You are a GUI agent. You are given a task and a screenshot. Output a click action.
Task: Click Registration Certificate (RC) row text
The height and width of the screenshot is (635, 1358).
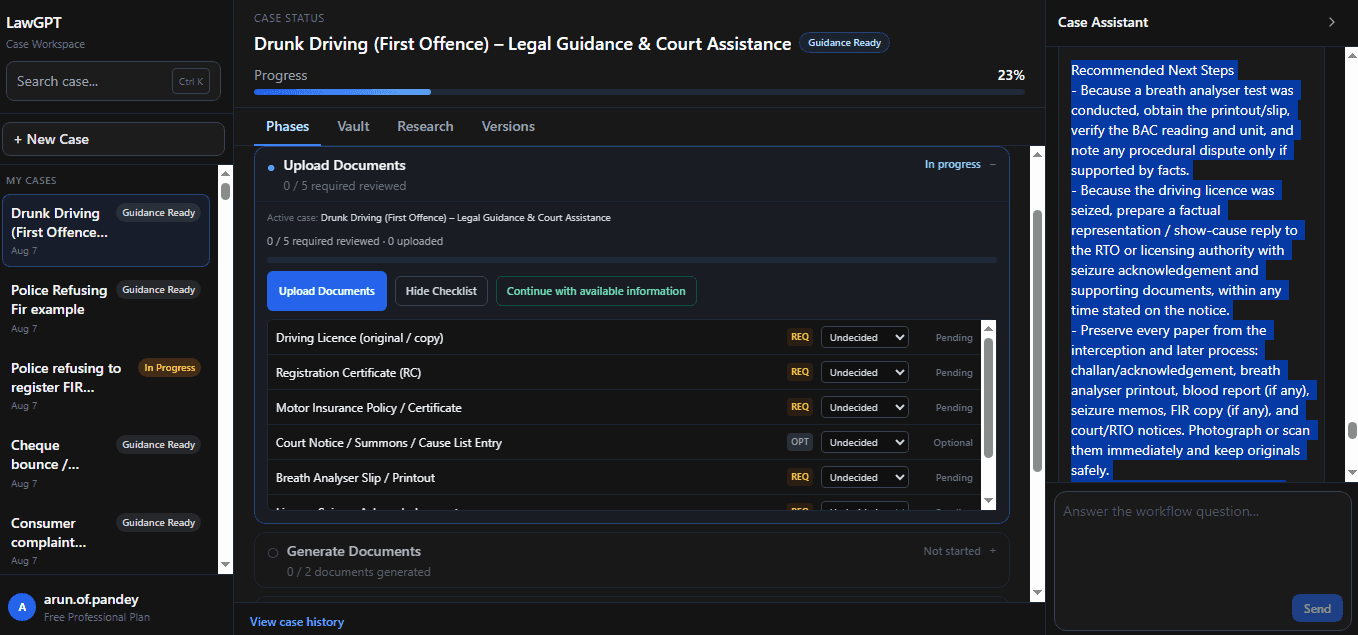click(348, 372)
